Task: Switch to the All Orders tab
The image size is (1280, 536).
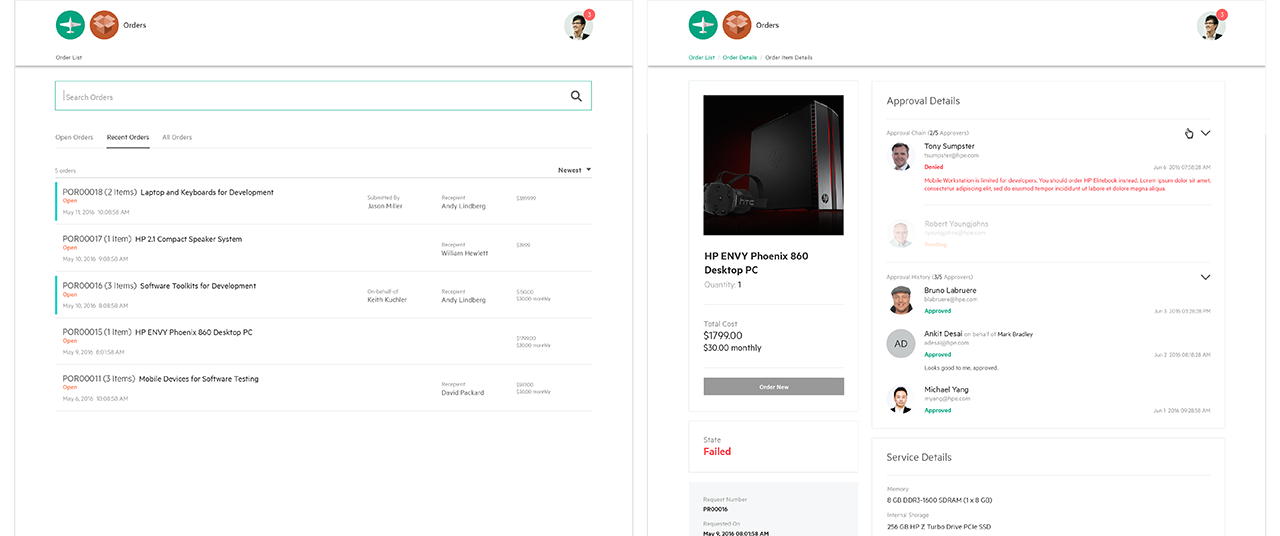Action: point(177,137)
